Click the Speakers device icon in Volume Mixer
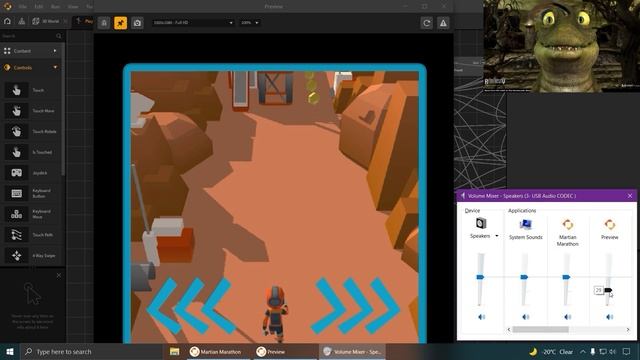Viewport: 640px width, 360px height. (x=481, y=223)
